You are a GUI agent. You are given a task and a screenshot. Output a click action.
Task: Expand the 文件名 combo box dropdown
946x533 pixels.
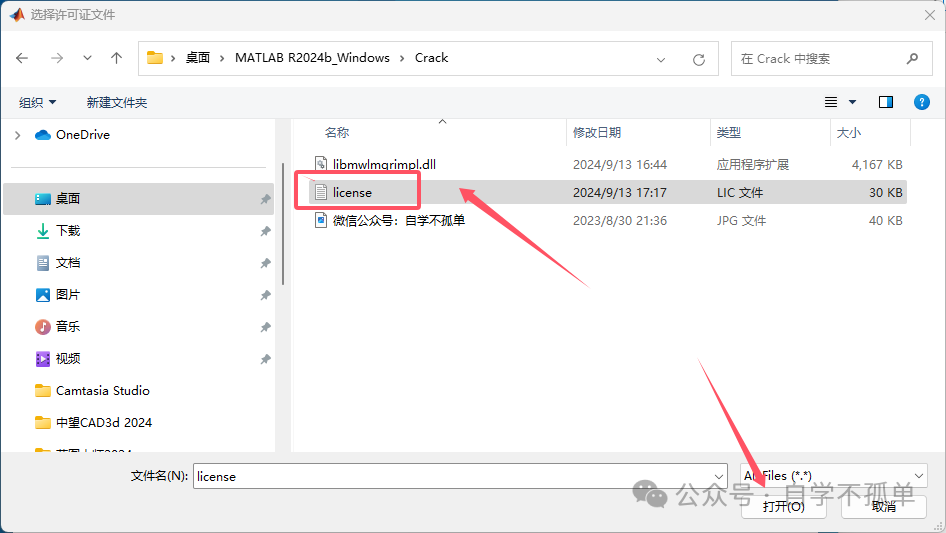click(719, 476)
